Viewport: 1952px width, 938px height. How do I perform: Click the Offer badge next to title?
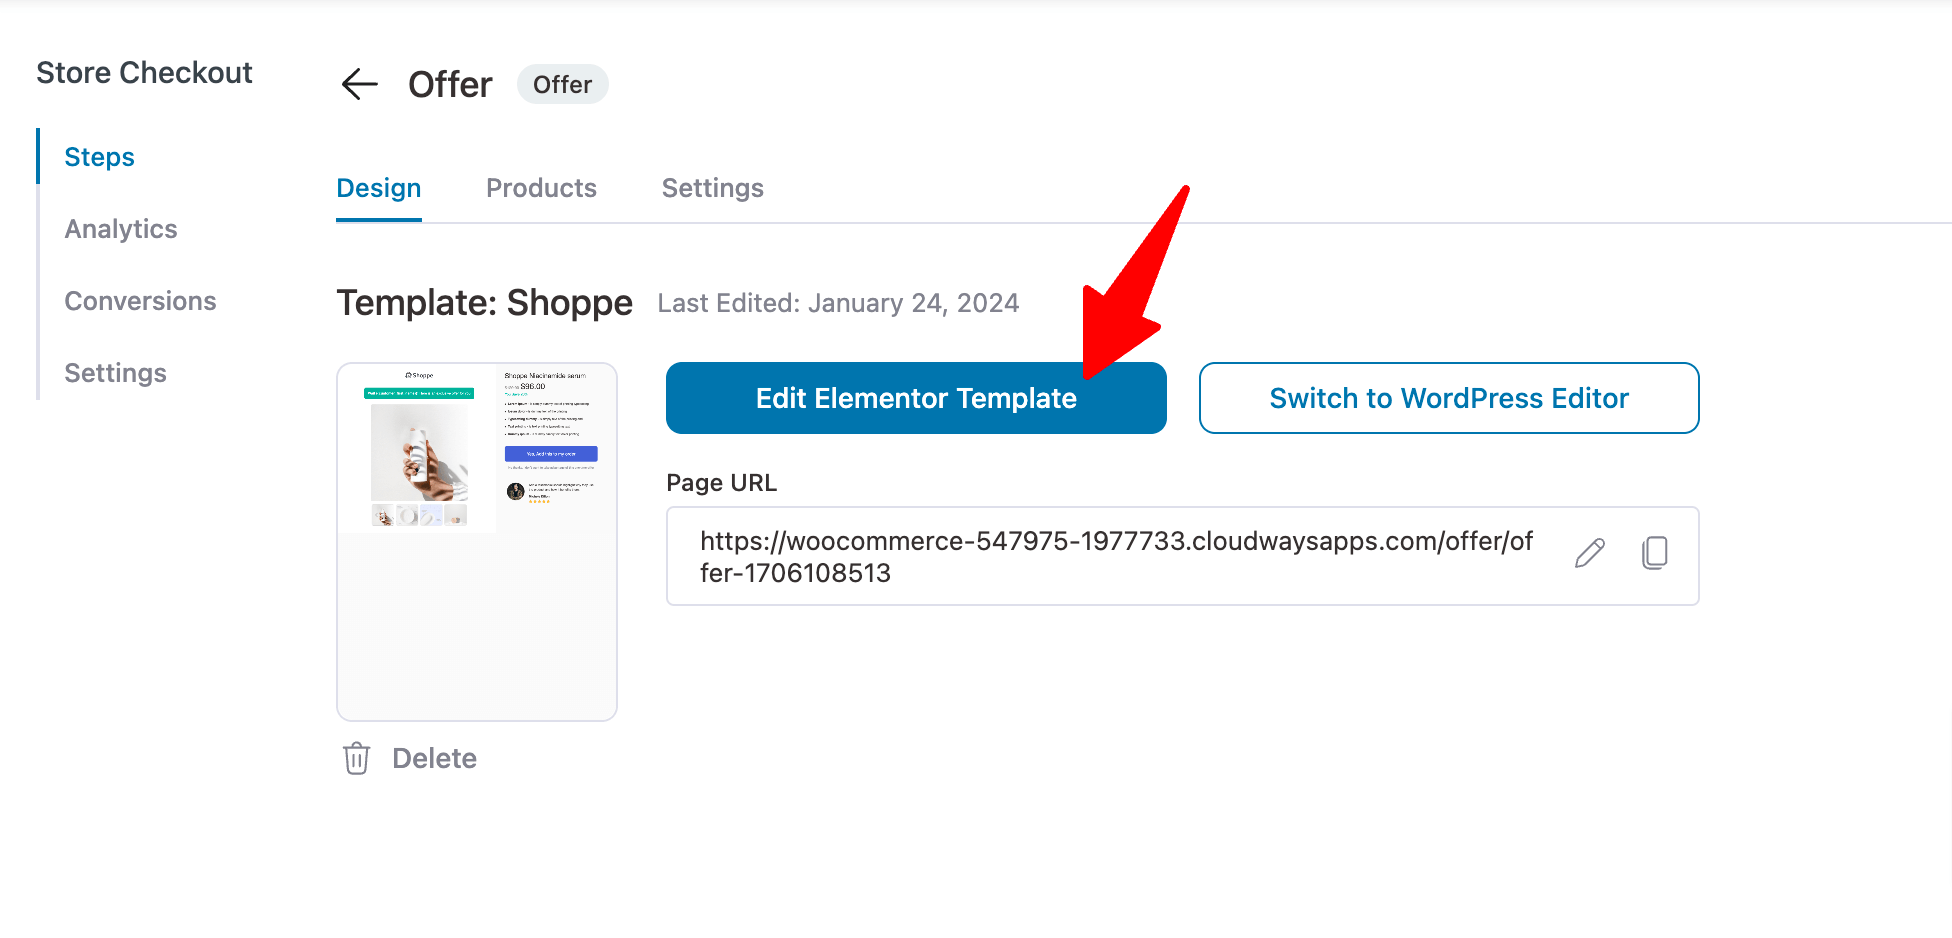562,84
